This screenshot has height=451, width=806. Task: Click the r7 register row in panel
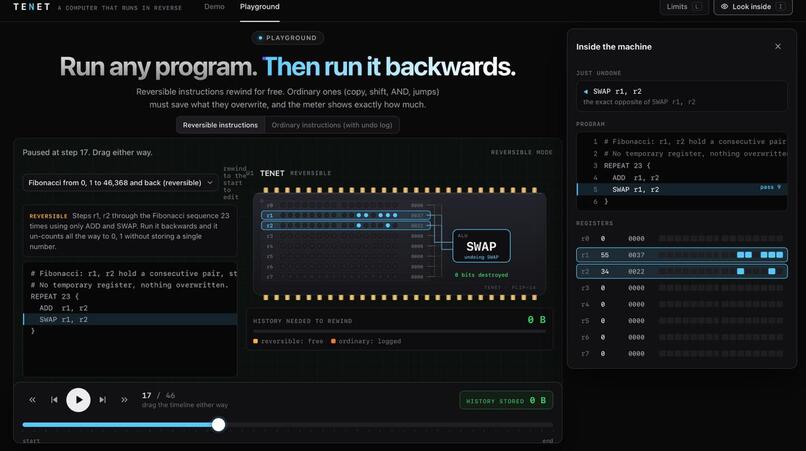[x=682, y=354]
